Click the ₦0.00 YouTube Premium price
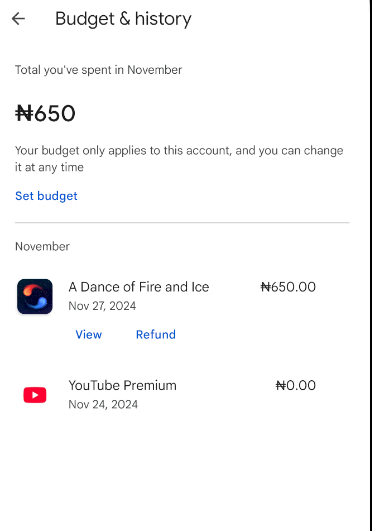This screenshot has height=531, width=372. point(296,385)
